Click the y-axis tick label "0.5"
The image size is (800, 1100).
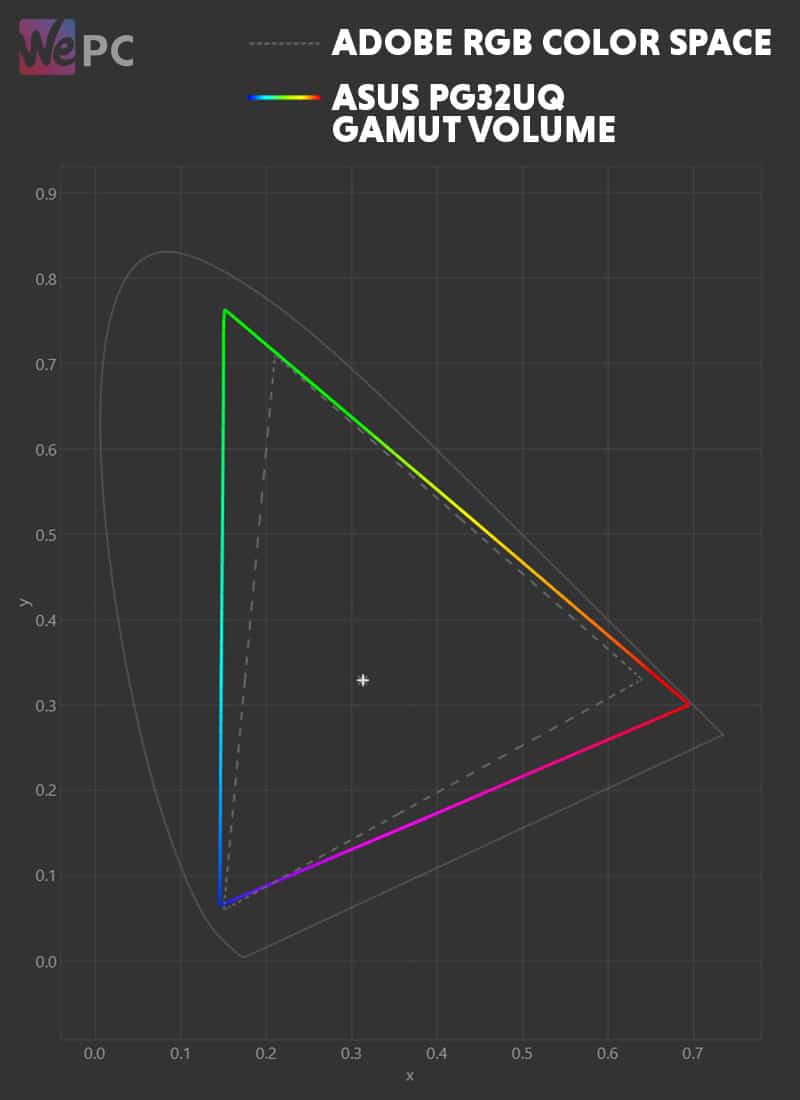click(x=46, y=535)
